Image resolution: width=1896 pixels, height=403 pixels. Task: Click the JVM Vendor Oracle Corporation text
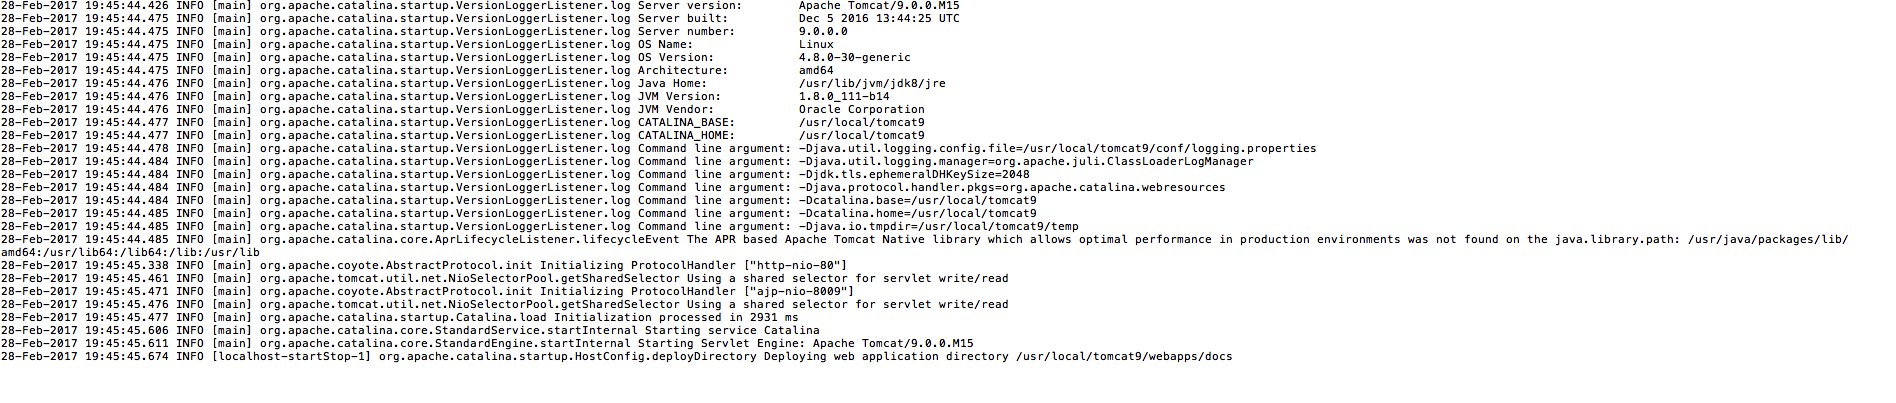pos(862,109)
